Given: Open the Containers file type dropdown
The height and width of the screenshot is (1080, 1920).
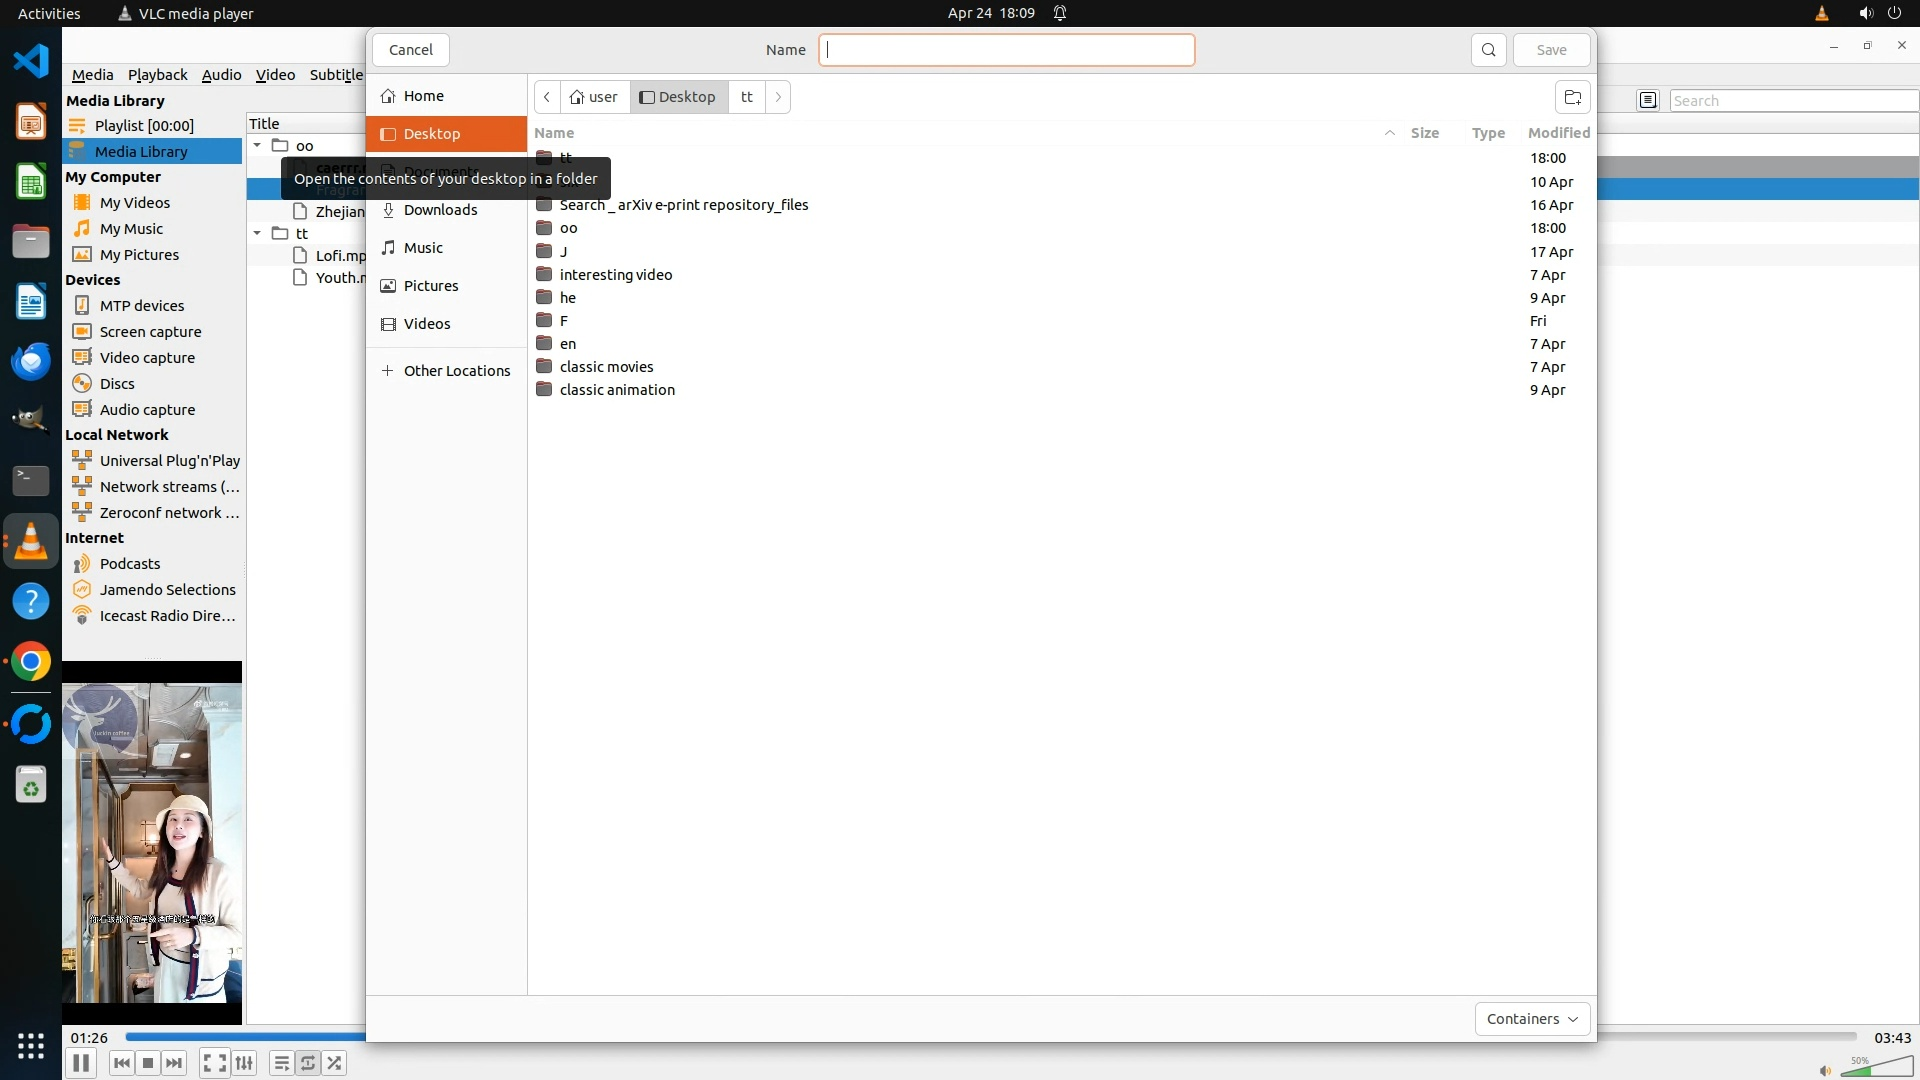Looking at the screenshot, I should click(1532, 1019).
